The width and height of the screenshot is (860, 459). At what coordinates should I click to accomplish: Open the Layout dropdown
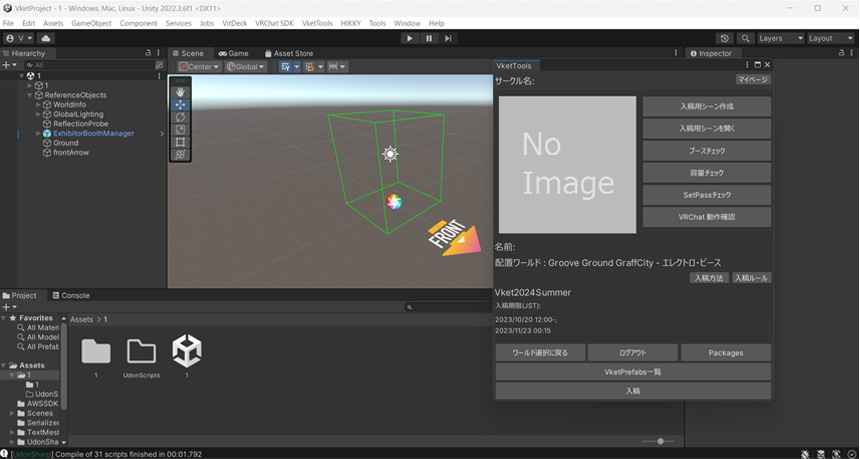point(831,38)
